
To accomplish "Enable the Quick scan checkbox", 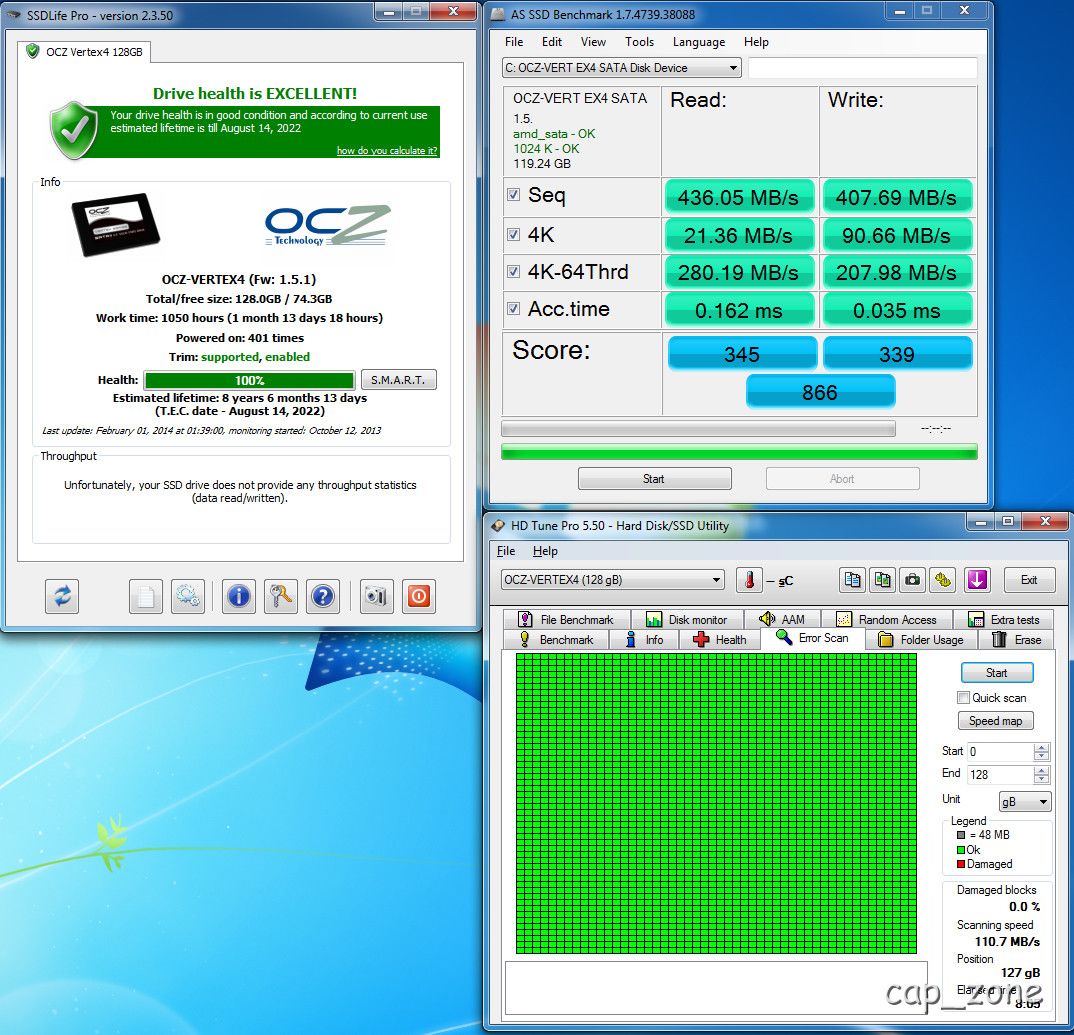I will coord(964,697).
